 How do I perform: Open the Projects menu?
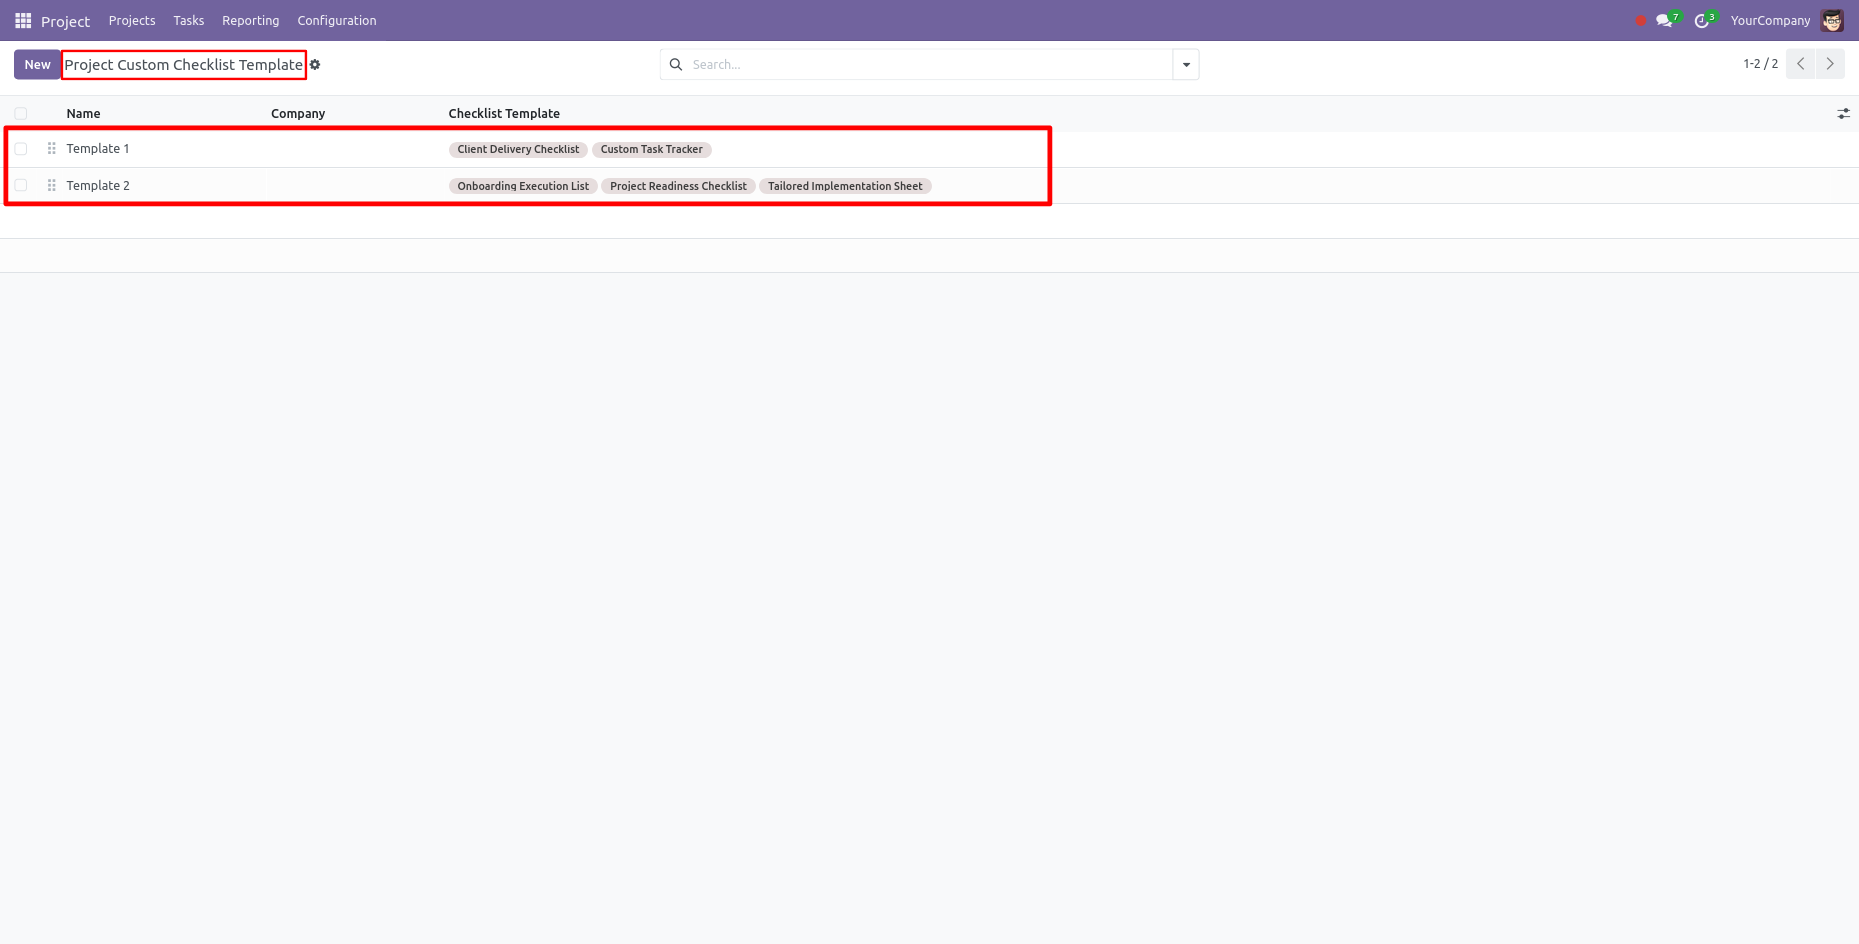point(132,20)
